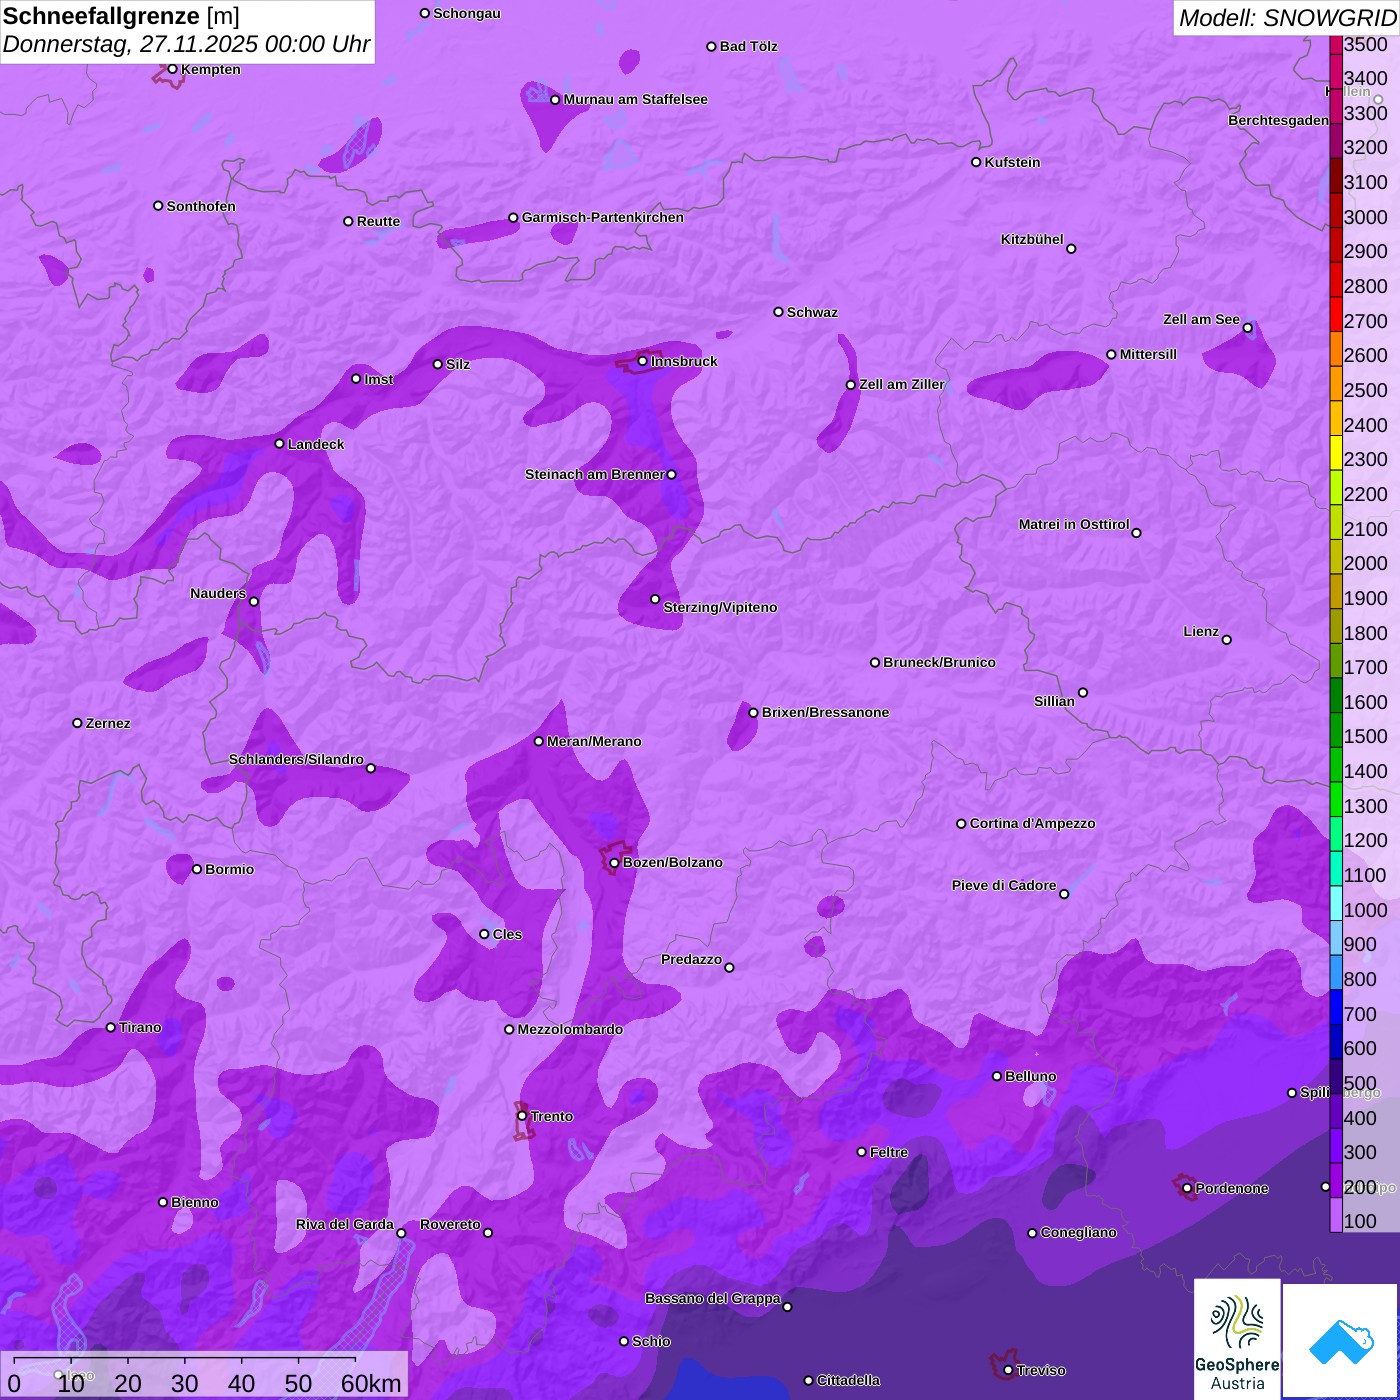1400x1400 pixels.
Task: Click the 2700 m red legend swatch
Action: [x=1335, y=313]
